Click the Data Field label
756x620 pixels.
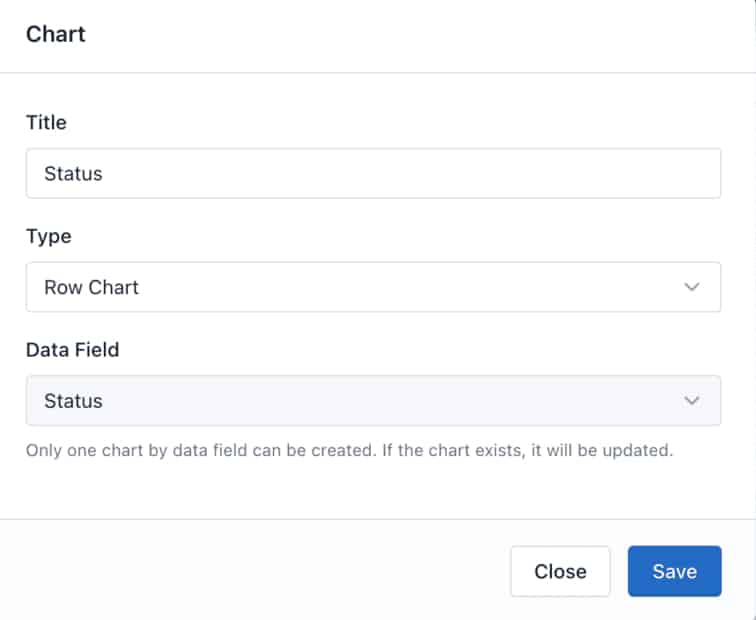(x=72, y=350)
